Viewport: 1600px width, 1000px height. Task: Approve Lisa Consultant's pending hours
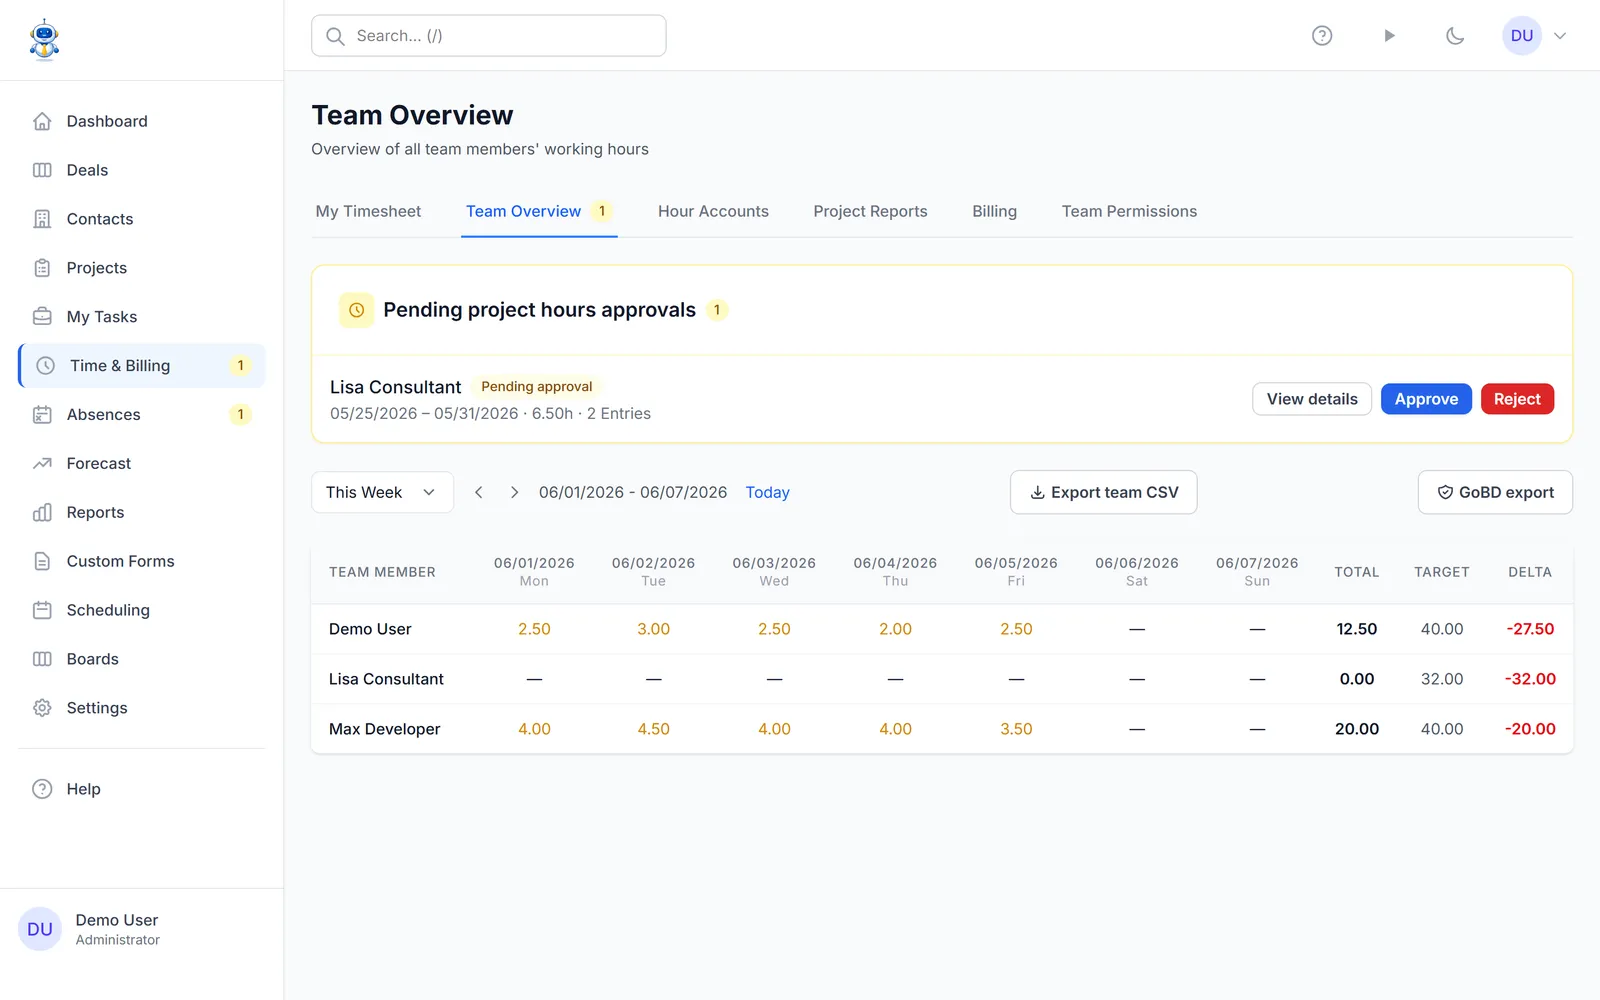1426,399
